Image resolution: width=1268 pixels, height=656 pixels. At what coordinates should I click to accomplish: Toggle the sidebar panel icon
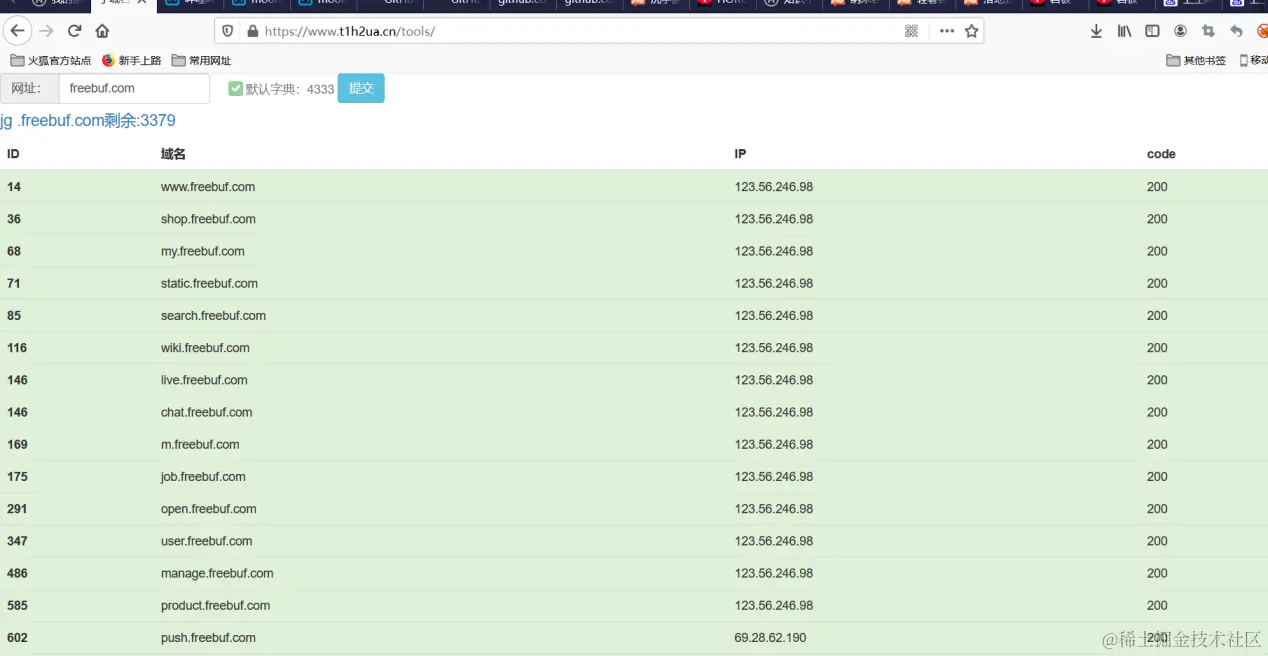[1152, 31]
